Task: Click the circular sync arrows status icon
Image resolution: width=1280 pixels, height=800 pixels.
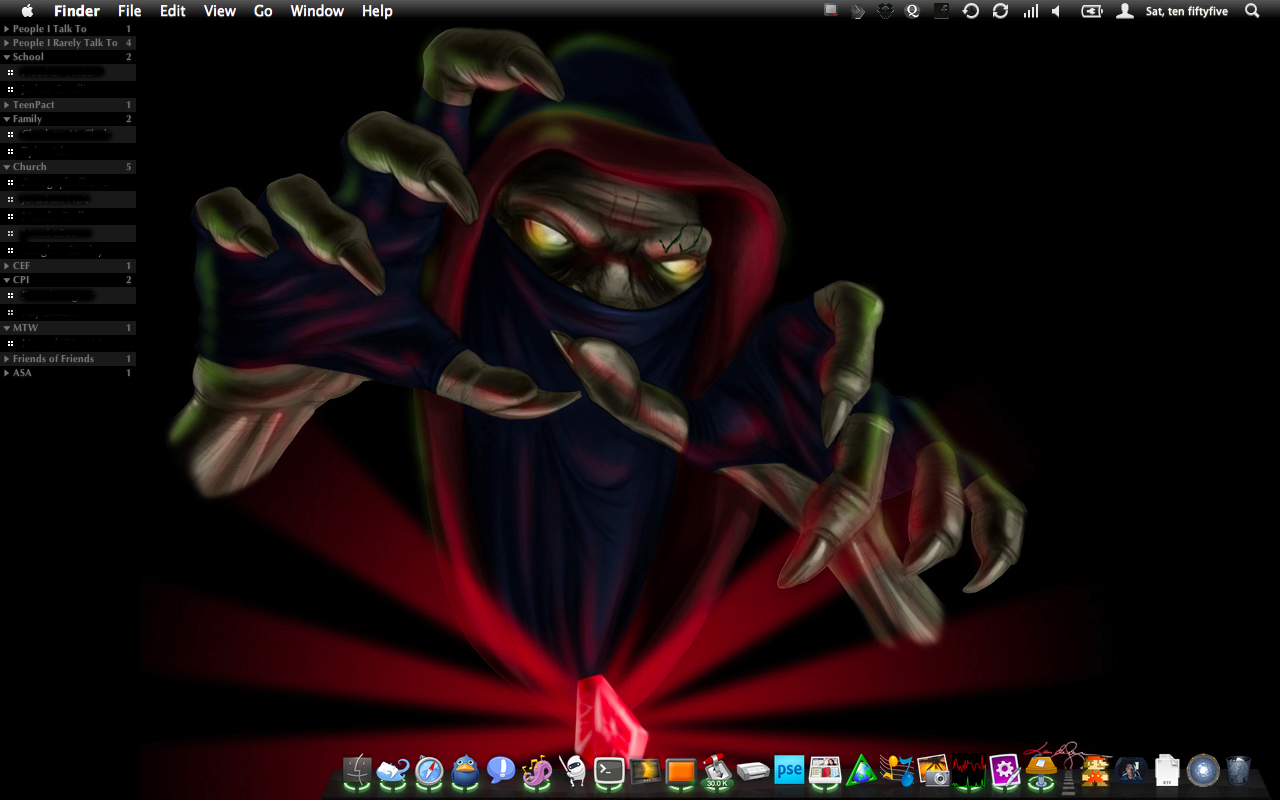Action: click(x=1000, y=11)
